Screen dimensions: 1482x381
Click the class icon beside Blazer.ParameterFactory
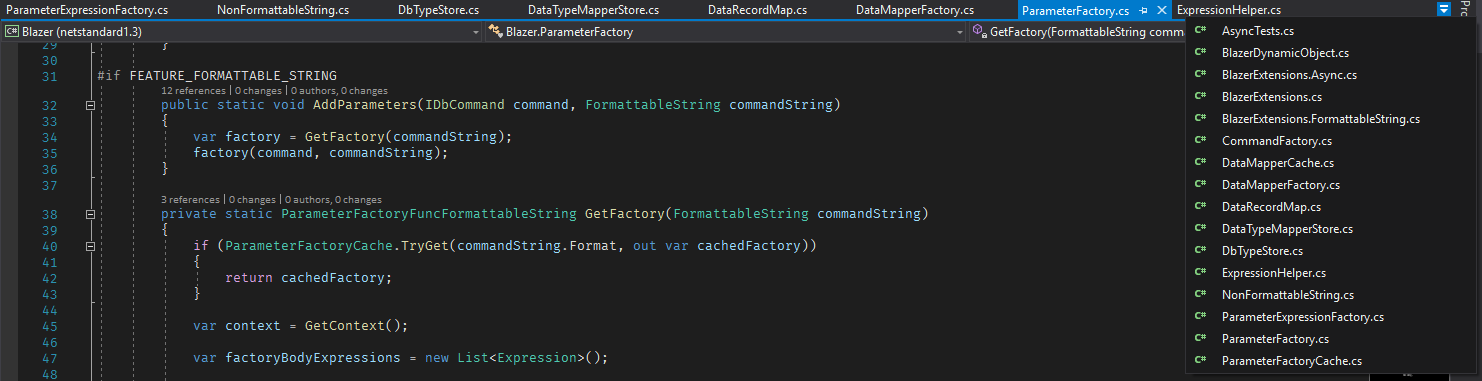pos(495,32)
